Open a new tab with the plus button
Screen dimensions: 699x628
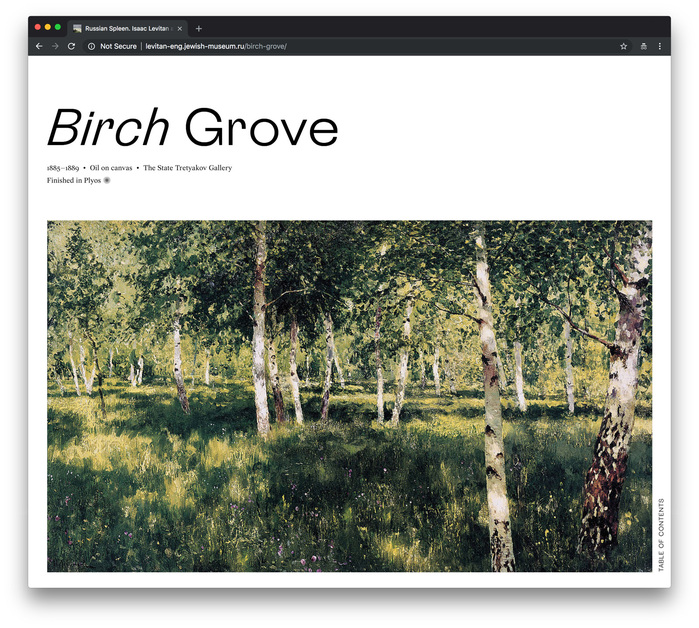(x=199, y=29)
